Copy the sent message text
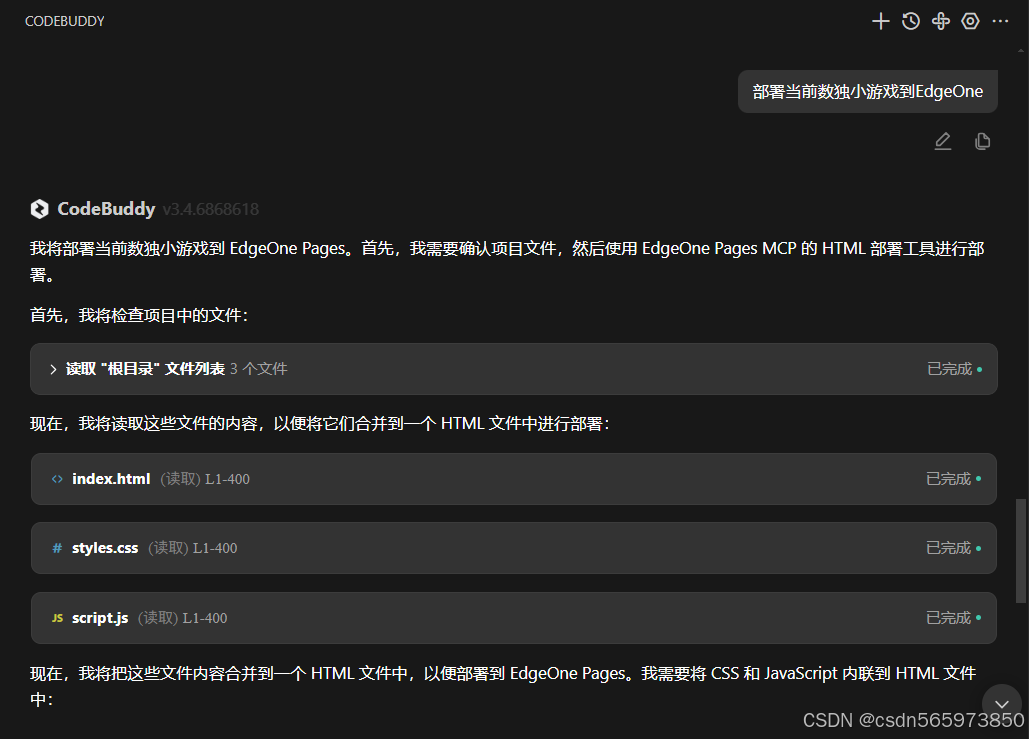 [982, 141]
